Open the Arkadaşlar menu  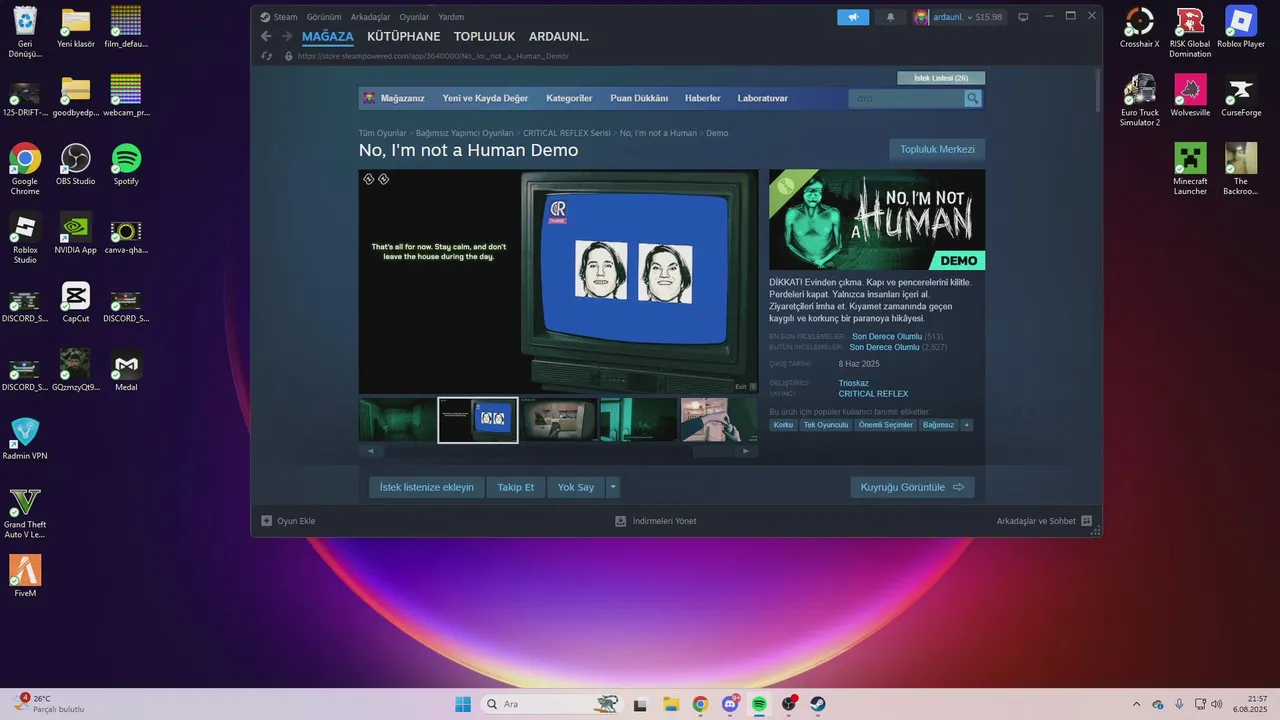coord(370,17)
